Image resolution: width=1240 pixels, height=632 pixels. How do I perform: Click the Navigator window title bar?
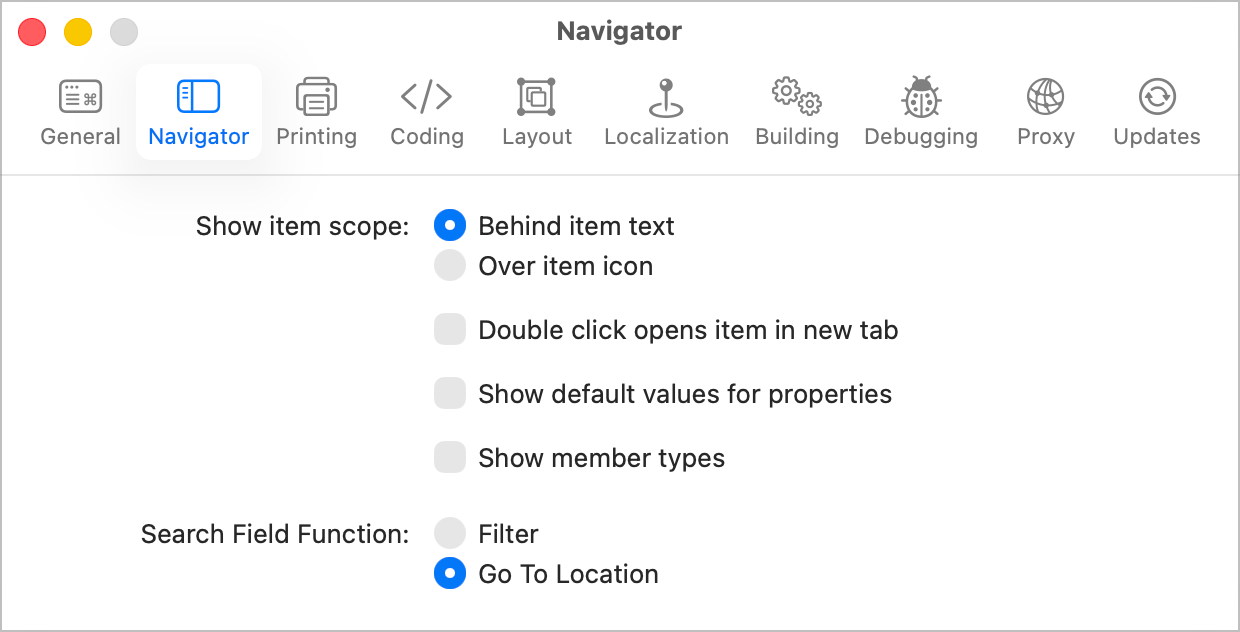pyautogui.click(x=618, y=31)
